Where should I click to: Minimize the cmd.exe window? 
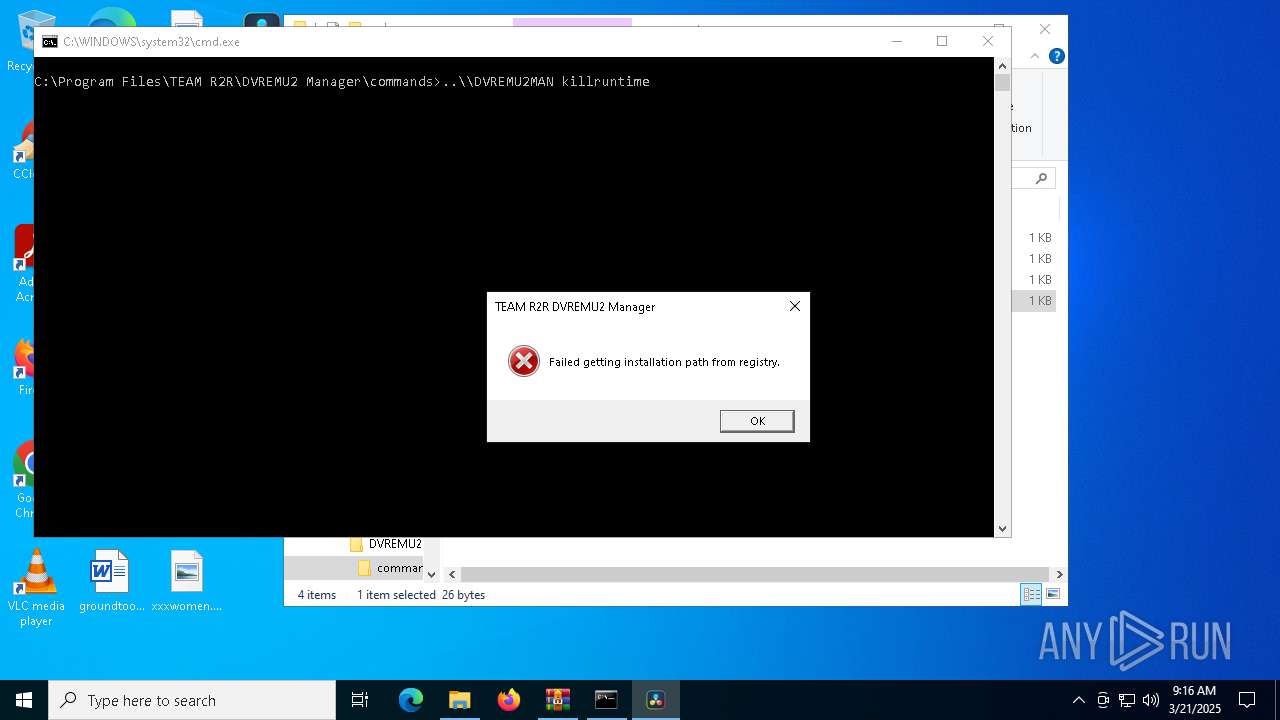896,41
